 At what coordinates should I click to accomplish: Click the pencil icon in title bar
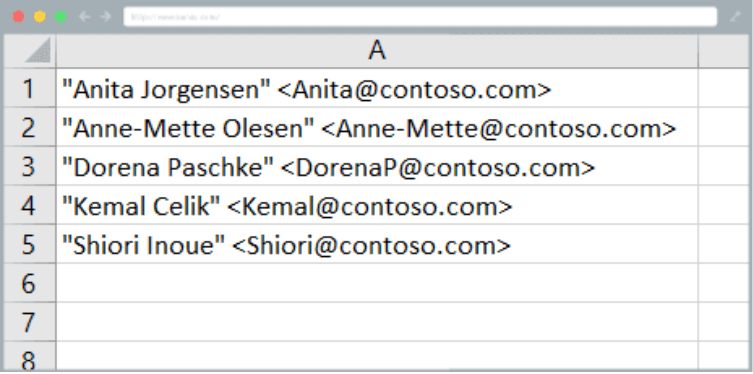735,17
